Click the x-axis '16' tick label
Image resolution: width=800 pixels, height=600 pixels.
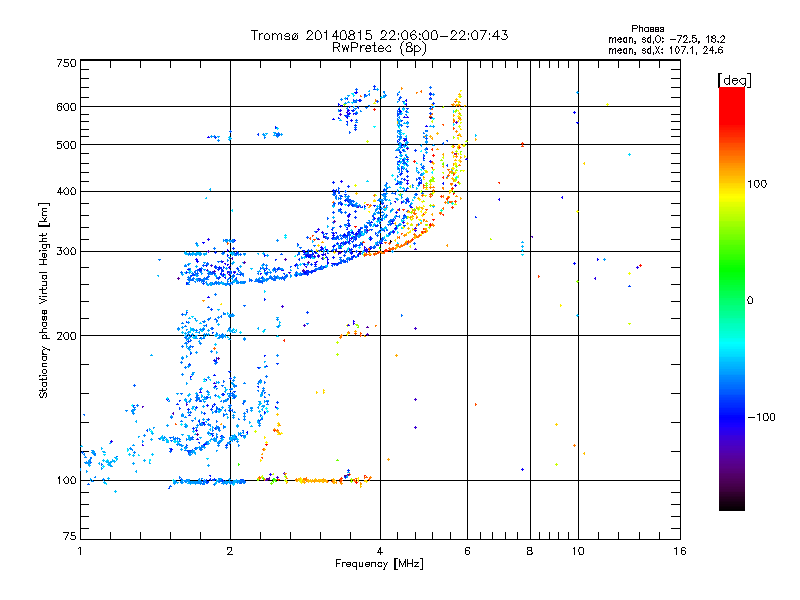point(680,551)
